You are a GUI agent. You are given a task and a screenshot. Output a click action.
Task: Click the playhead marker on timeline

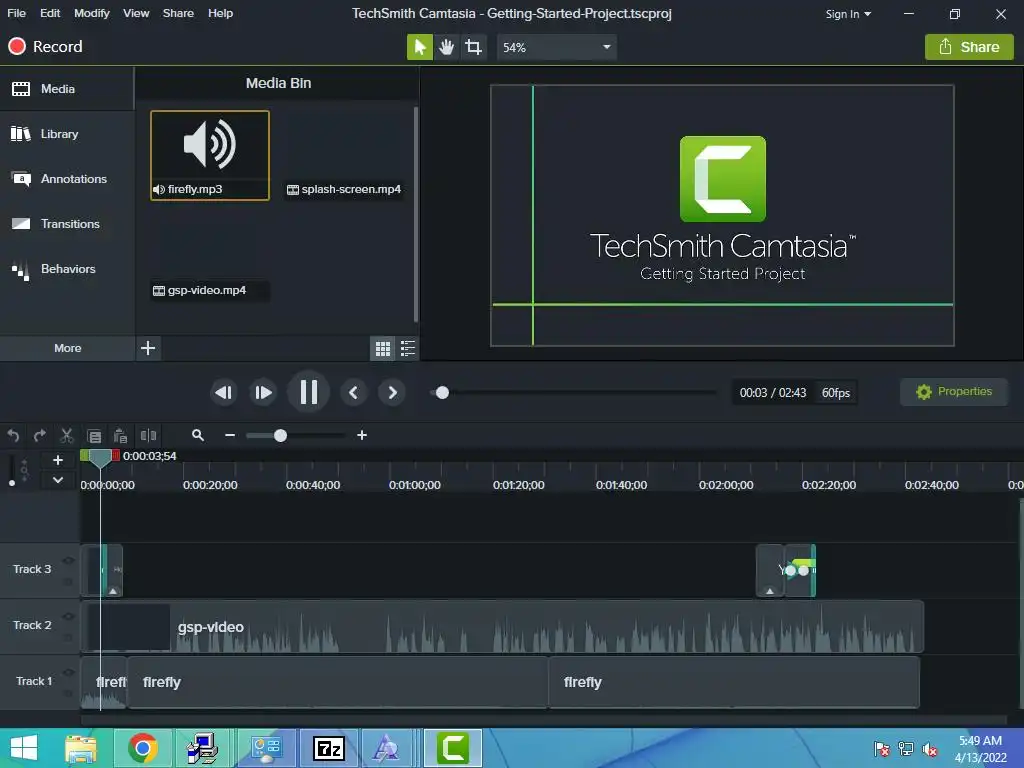tap(100, 457)
